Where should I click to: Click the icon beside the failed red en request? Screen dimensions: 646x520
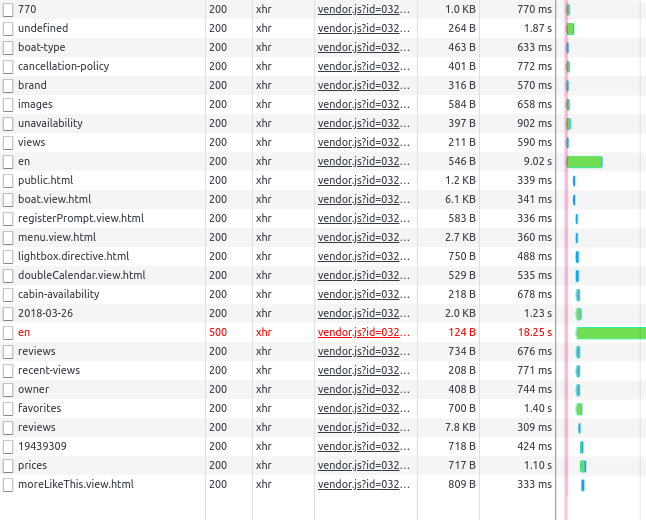coord(8,333)
